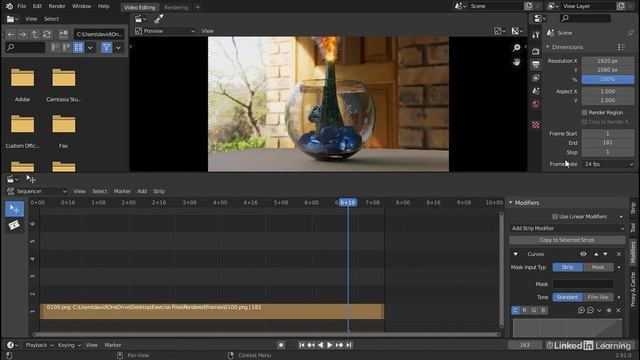The image size is (640, 360).
Task: Open the sequencer Strip menu
Action: coord(159,191)
